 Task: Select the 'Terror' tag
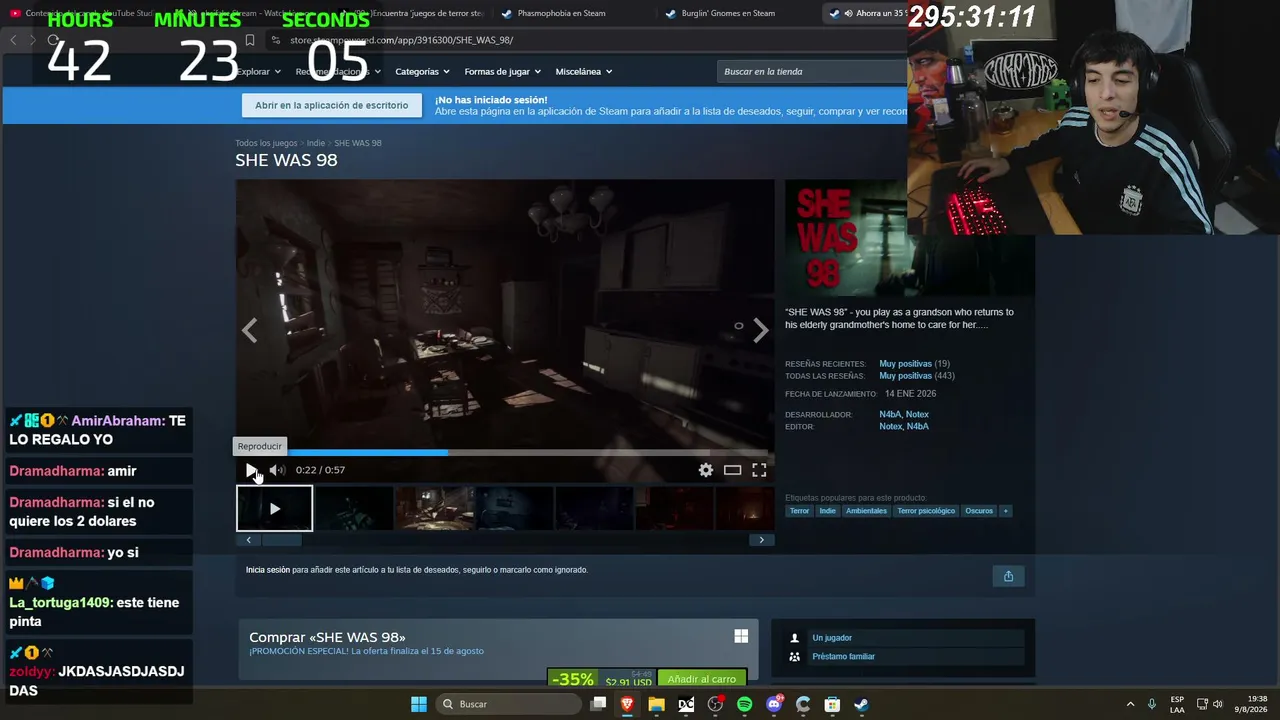[x=799, y=511]
